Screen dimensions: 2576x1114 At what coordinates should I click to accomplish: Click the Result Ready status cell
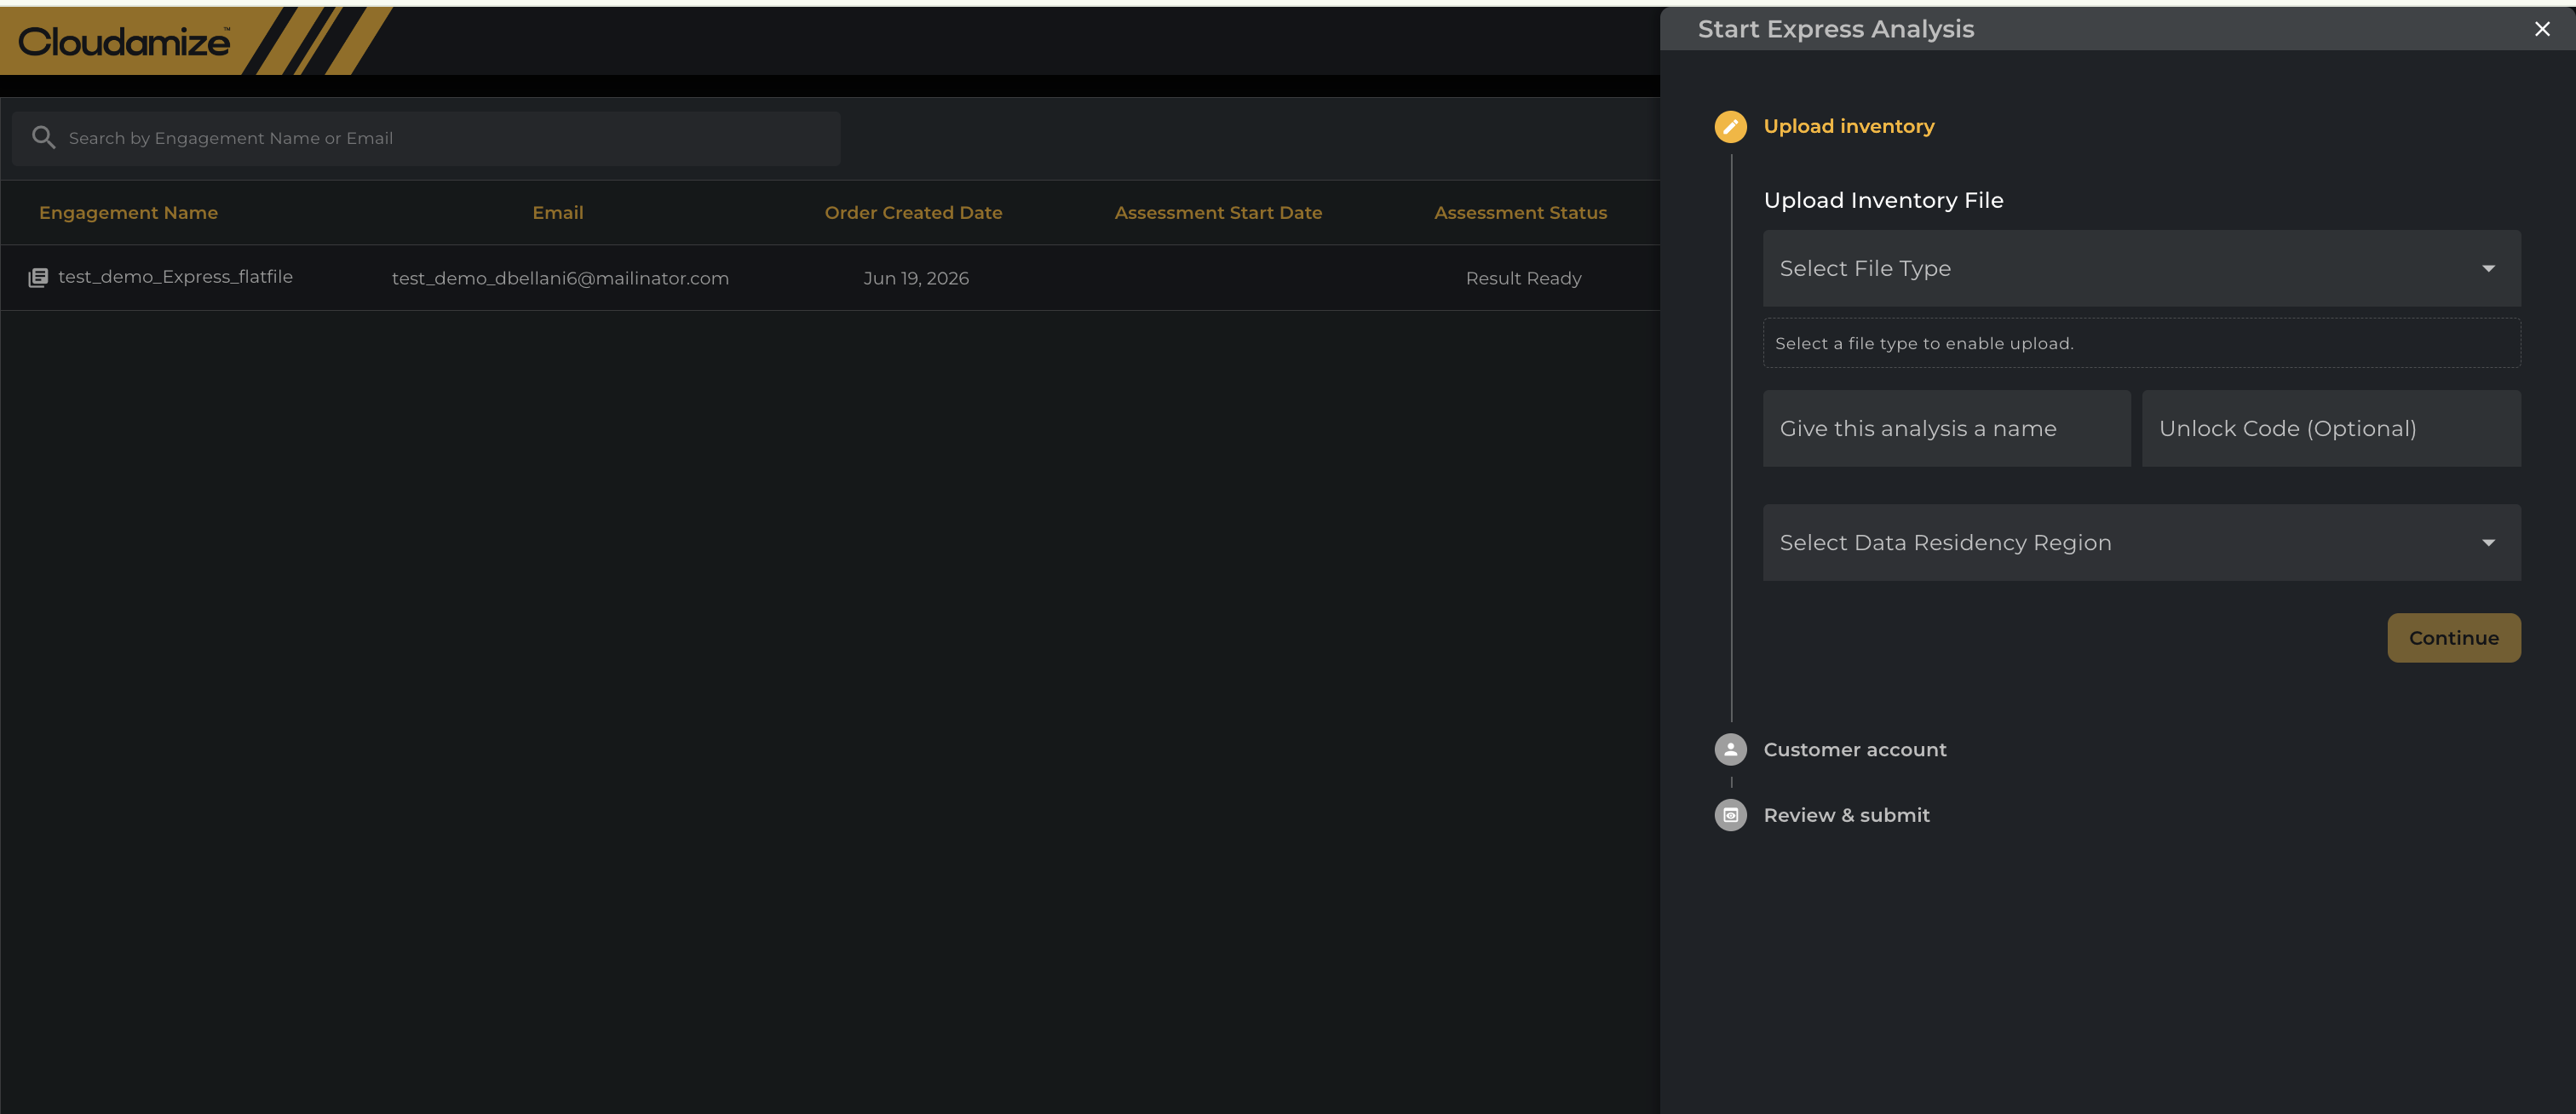pyautogui.click(x=1523, y=278)
